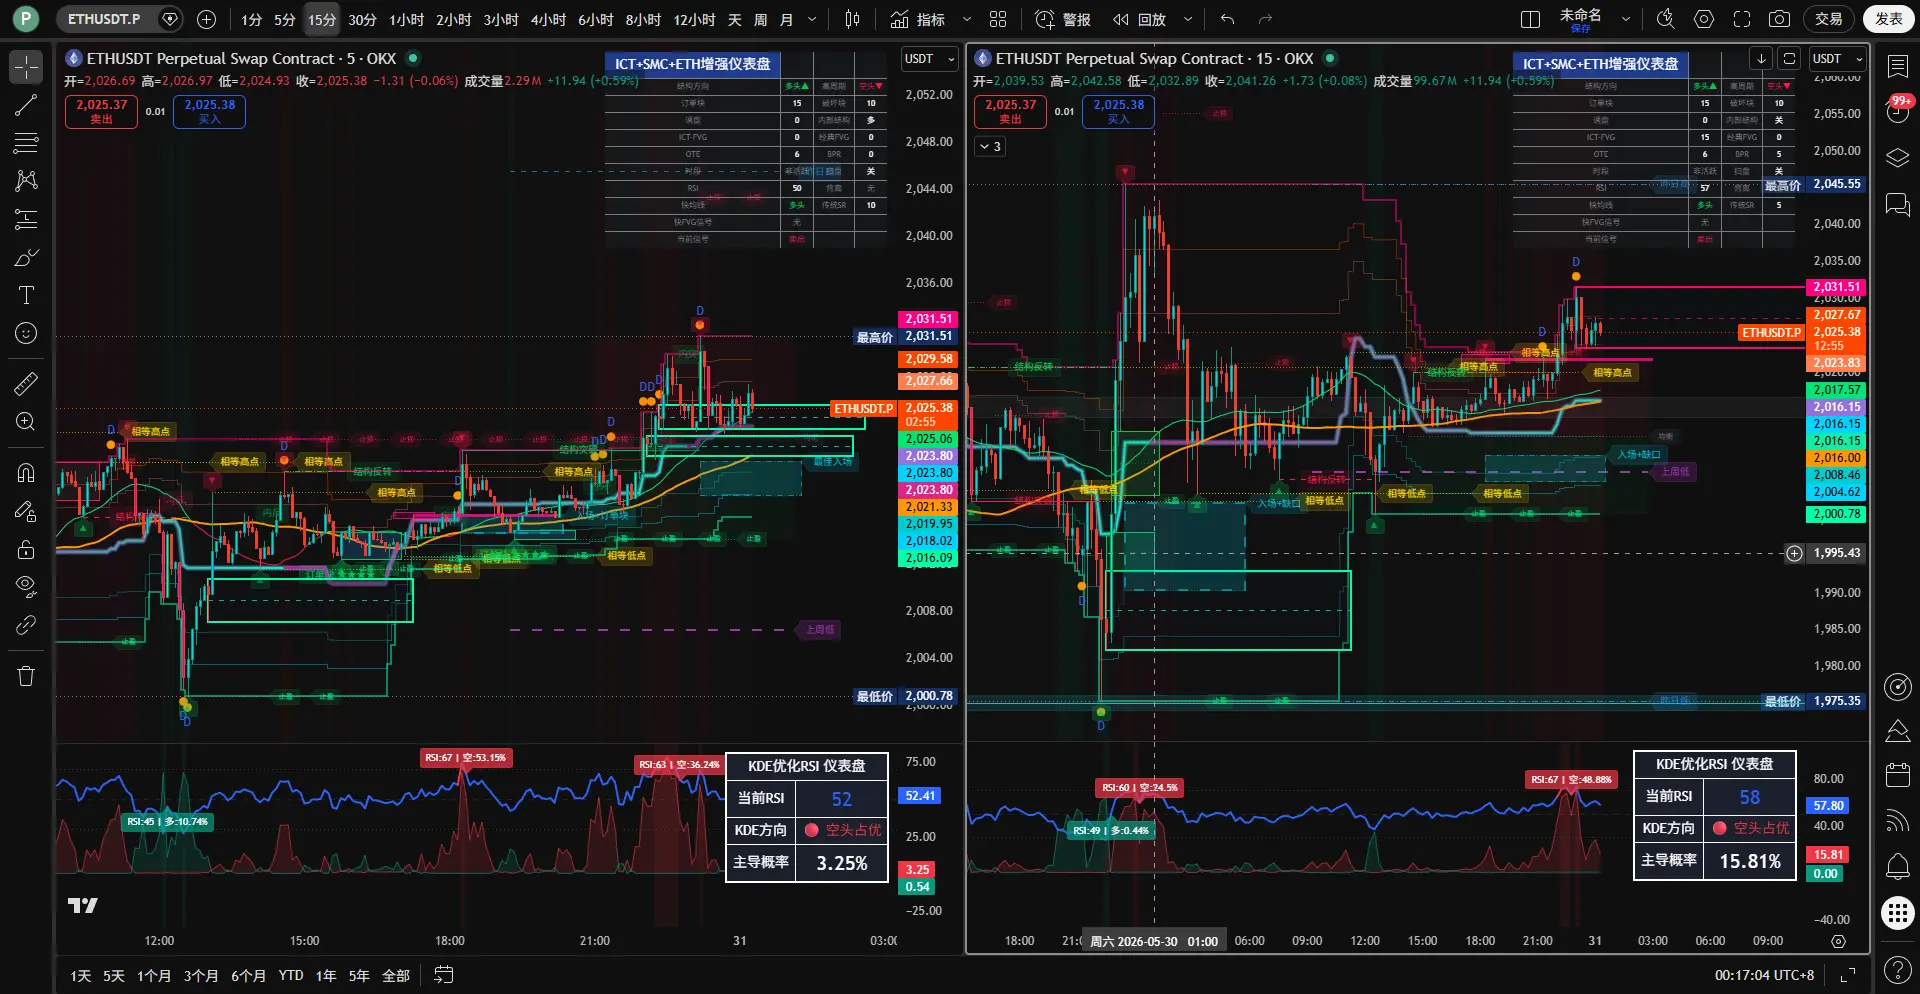Switch to the 12小时 timeframe
This screenshot has width=1920, height=994.
(694, 19)
